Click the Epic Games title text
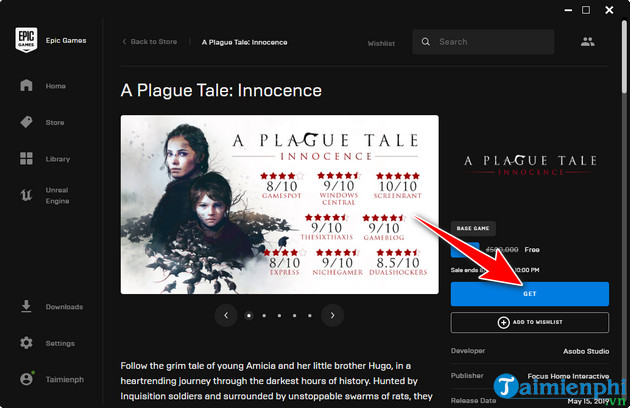630x408 pixels. click(x=66, y=41)
